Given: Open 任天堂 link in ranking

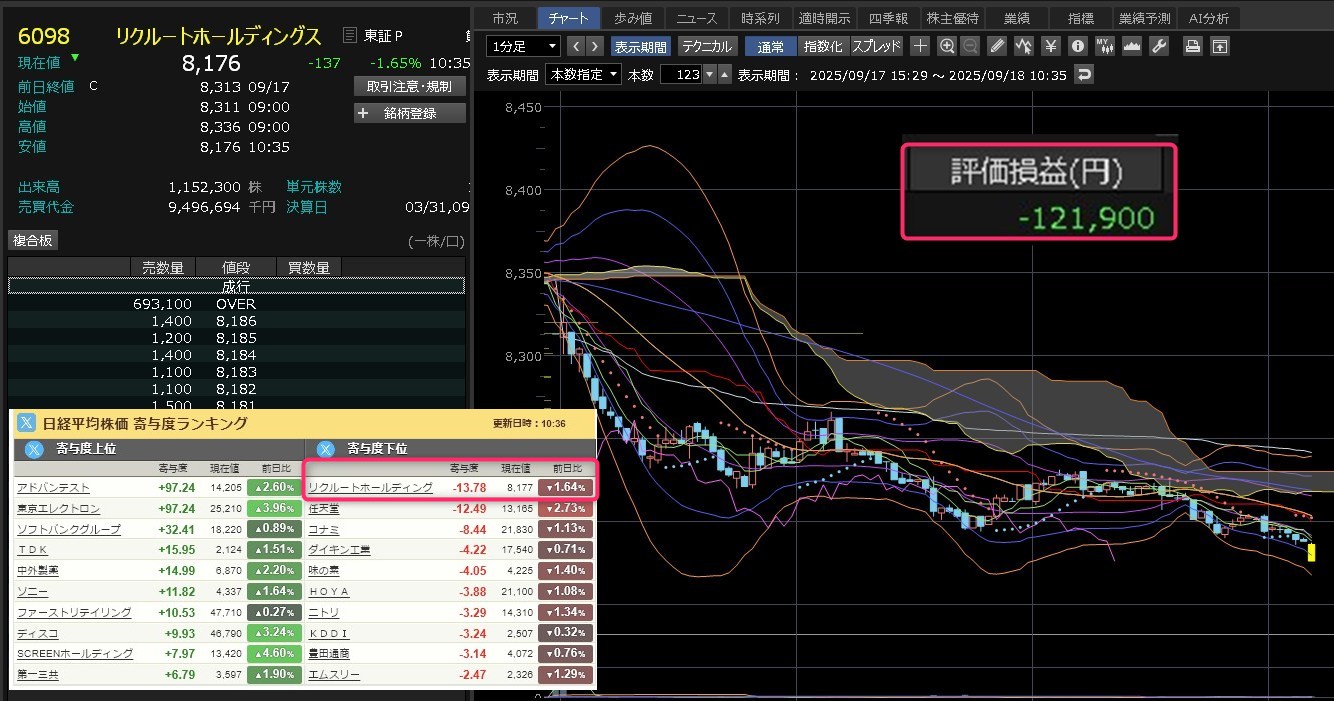Looking at the screenshot, I should (x=324, y=508).
